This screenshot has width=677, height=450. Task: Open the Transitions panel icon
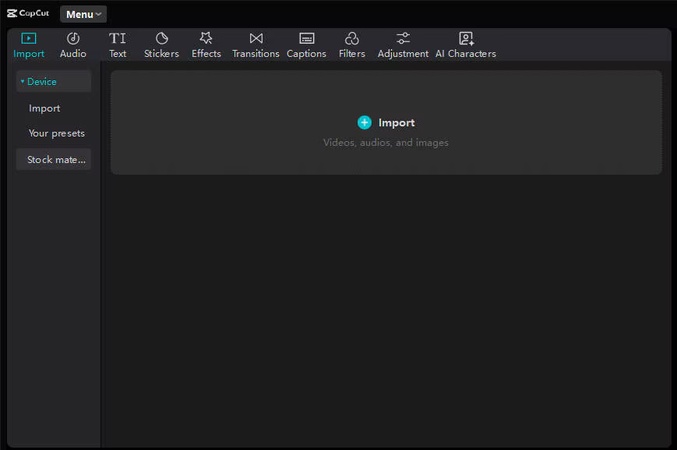pyautogui.click(x=256, y=38)
